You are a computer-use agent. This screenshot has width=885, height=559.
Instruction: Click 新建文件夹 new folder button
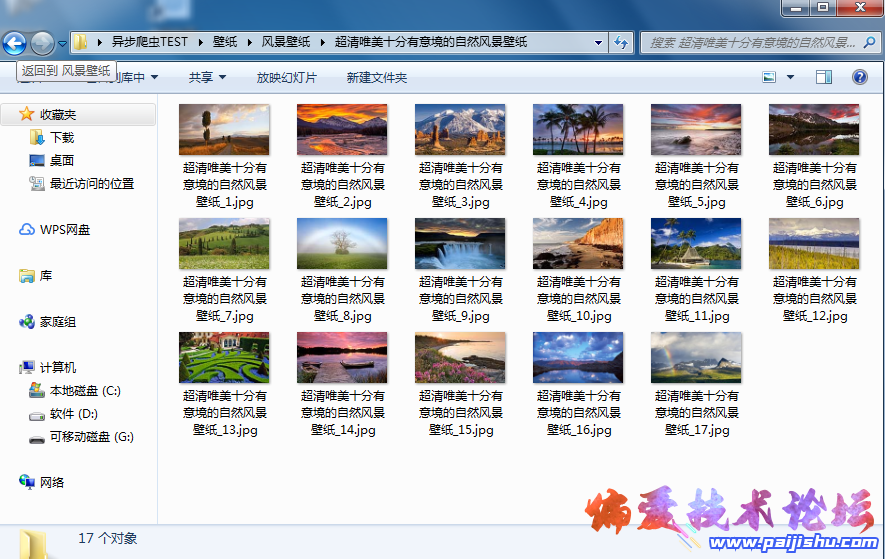377,77
